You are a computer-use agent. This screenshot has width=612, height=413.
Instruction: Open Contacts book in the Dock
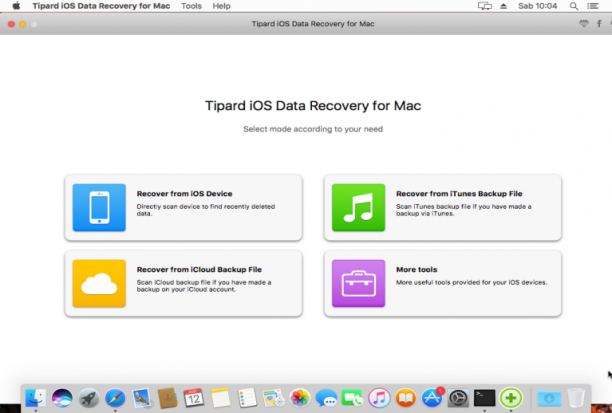(168, 398)
